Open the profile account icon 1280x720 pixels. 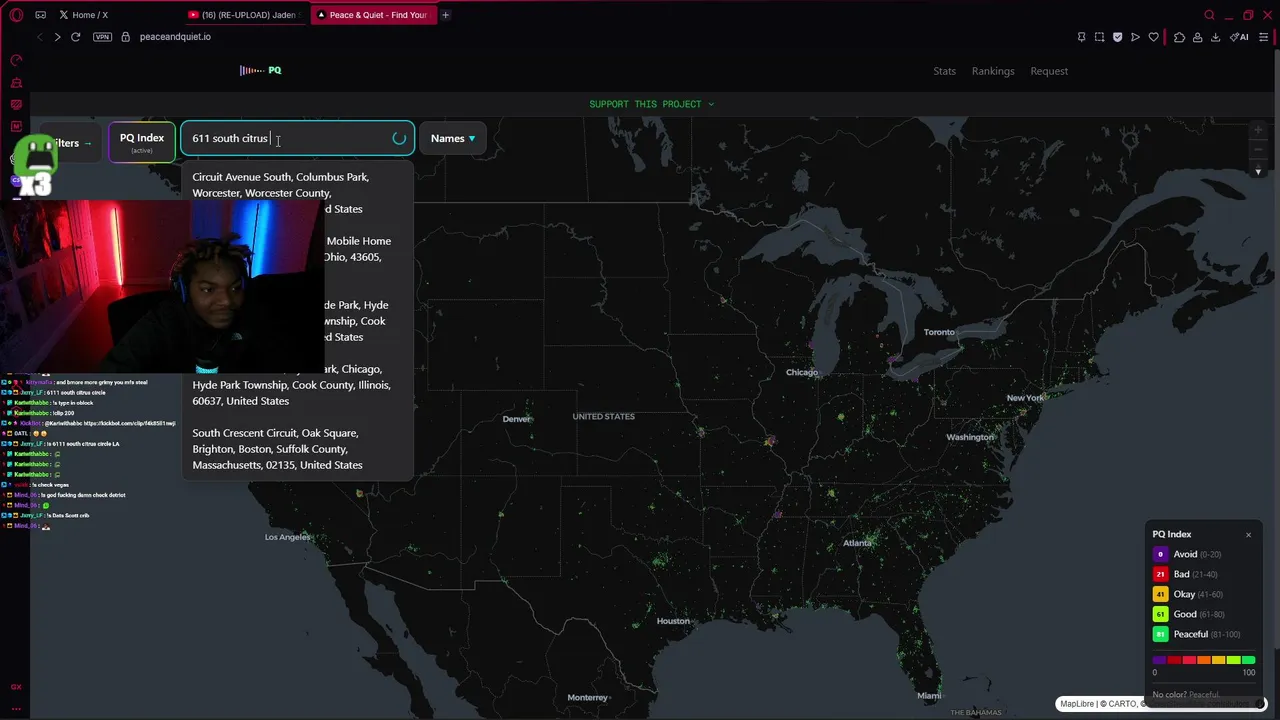click(1197, 37)
